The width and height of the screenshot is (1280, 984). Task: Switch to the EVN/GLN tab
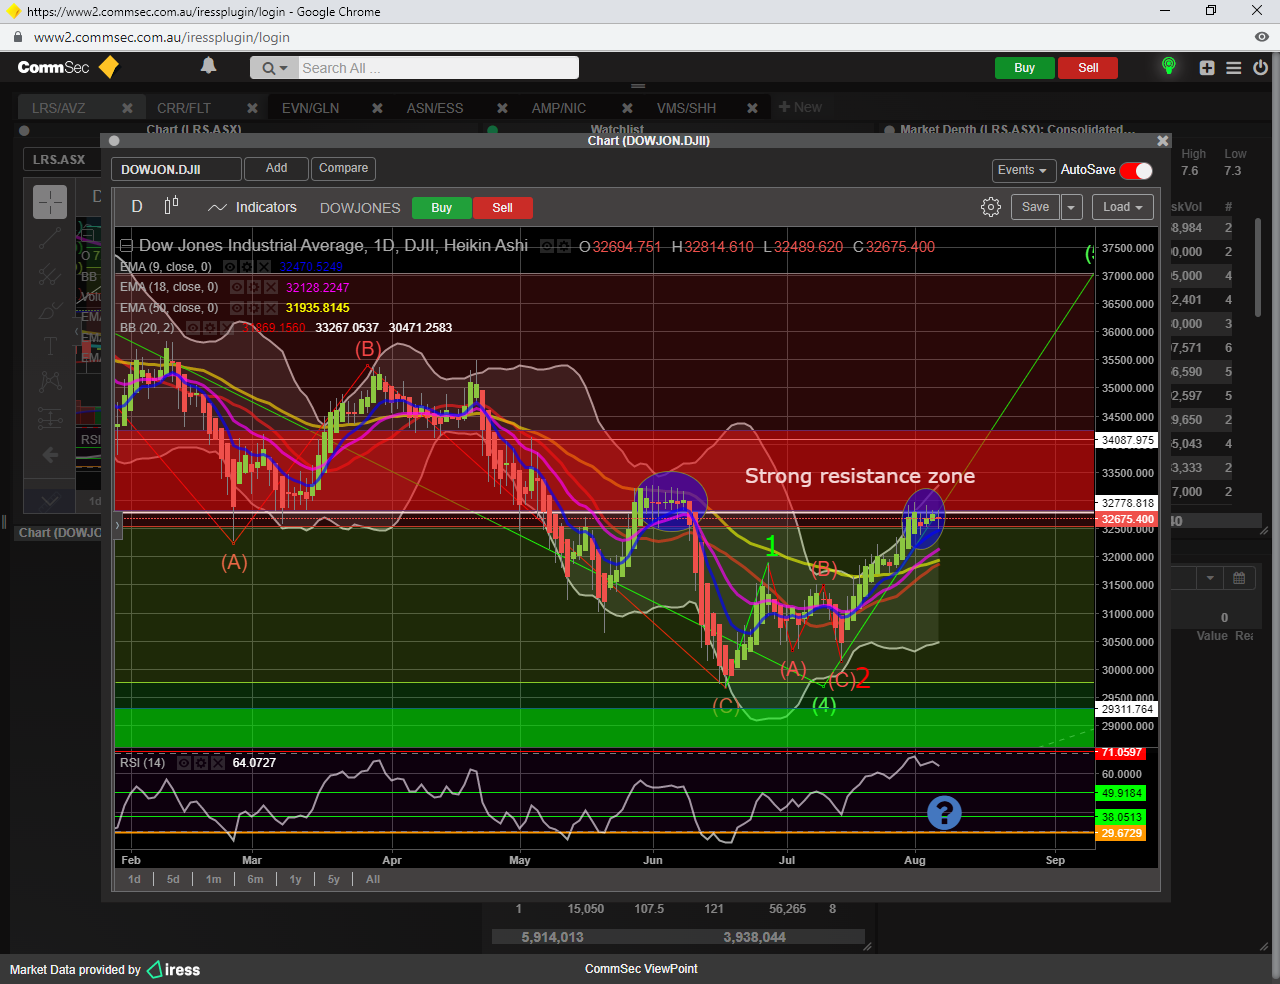pyautogui.click(x=310, y=108)
